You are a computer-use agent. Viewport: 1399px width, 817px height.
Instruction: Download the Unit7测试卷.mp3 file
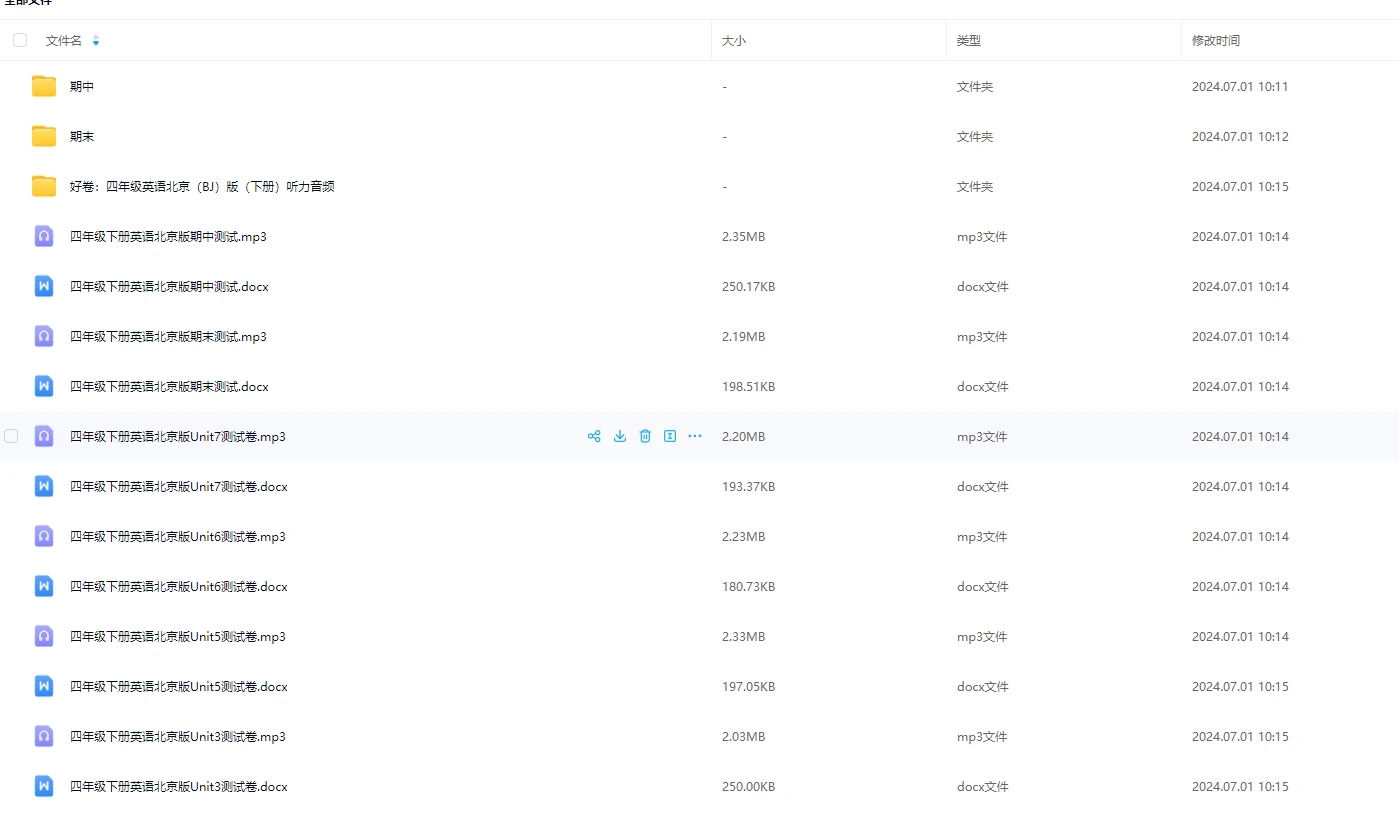tap(620, 436)
